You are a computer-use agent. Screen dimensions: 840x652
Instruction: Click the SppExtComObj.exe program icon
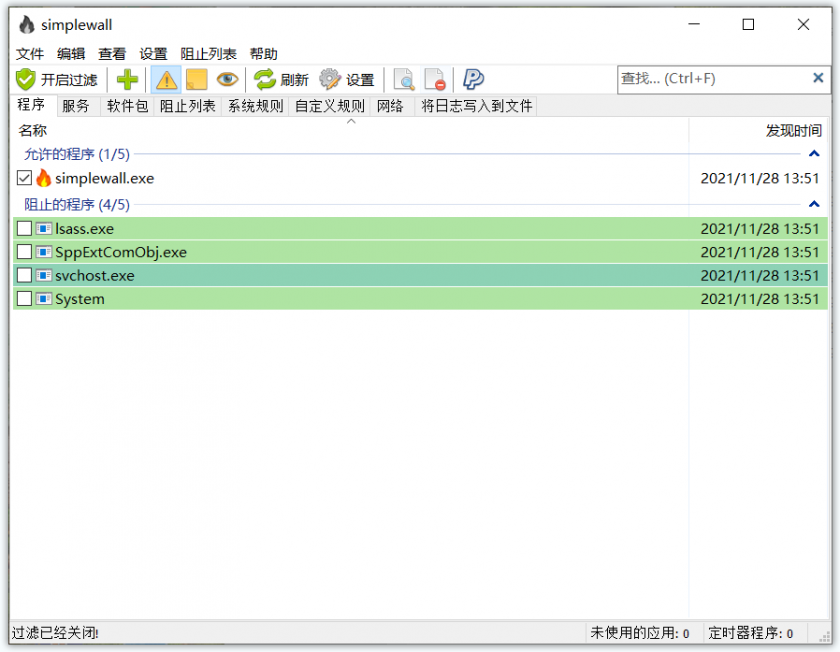pos(44,252)
